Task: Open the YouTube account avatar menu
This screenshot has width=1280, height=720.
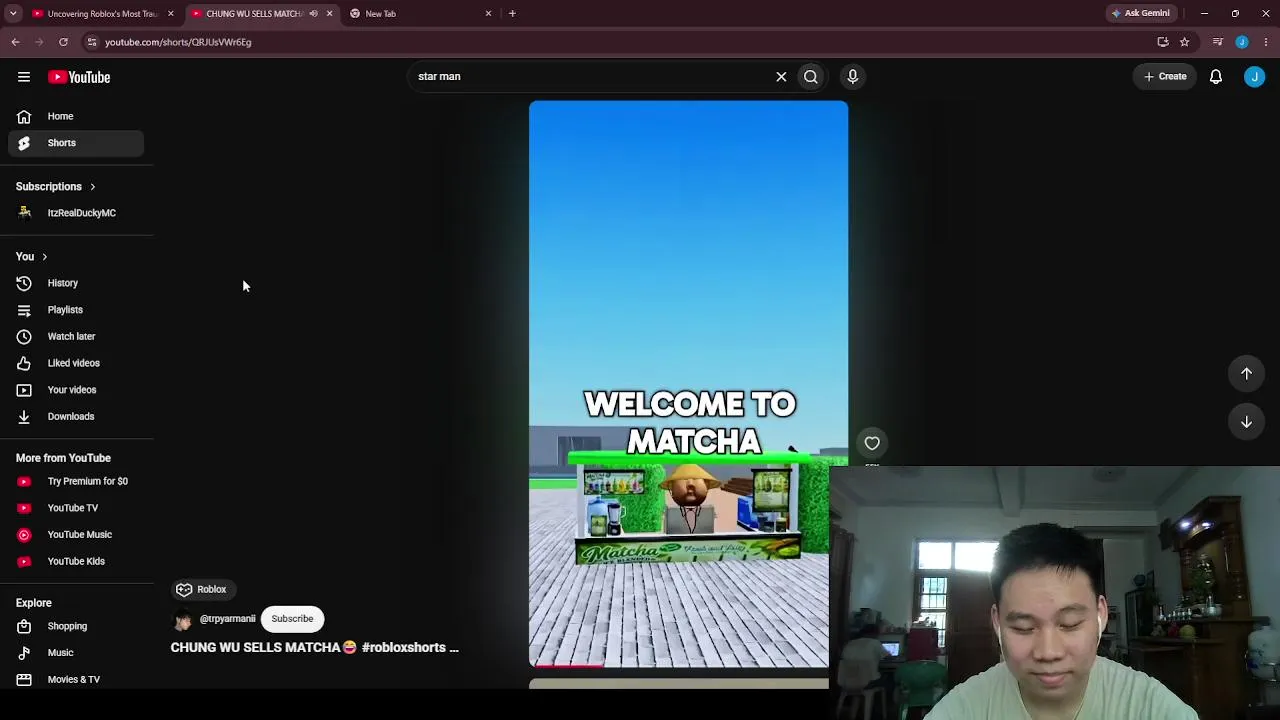Action: (x=1254, y=76)
